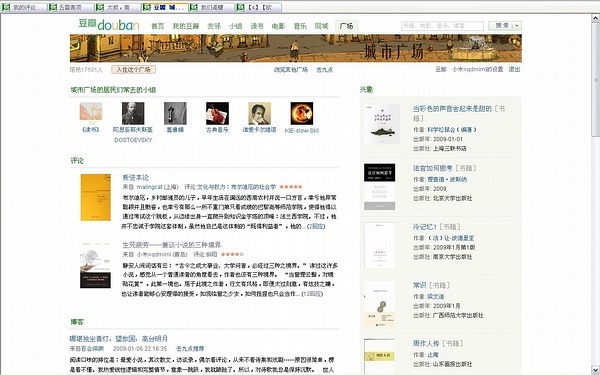Open the 冷记忆1 title link

(425, 227)
